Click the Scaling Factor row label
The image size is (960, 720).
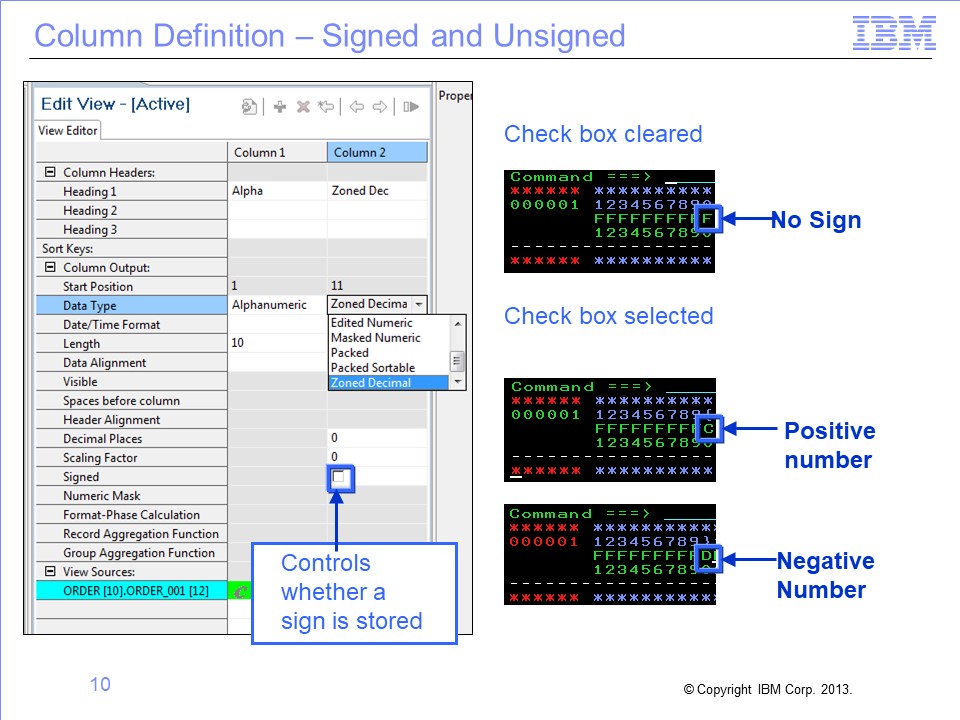(x=132, y=457)
